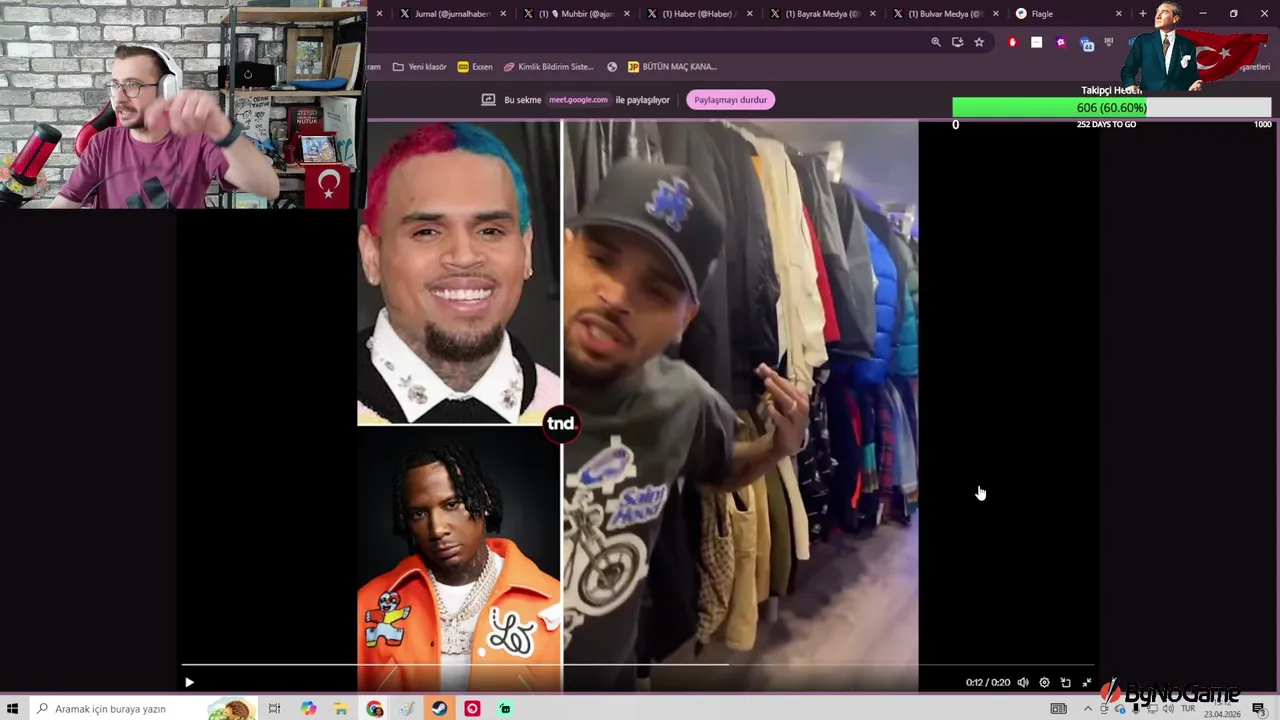The image size is (1280, 720).
Task: Click the red extension icon
Action: (1013, 42)
